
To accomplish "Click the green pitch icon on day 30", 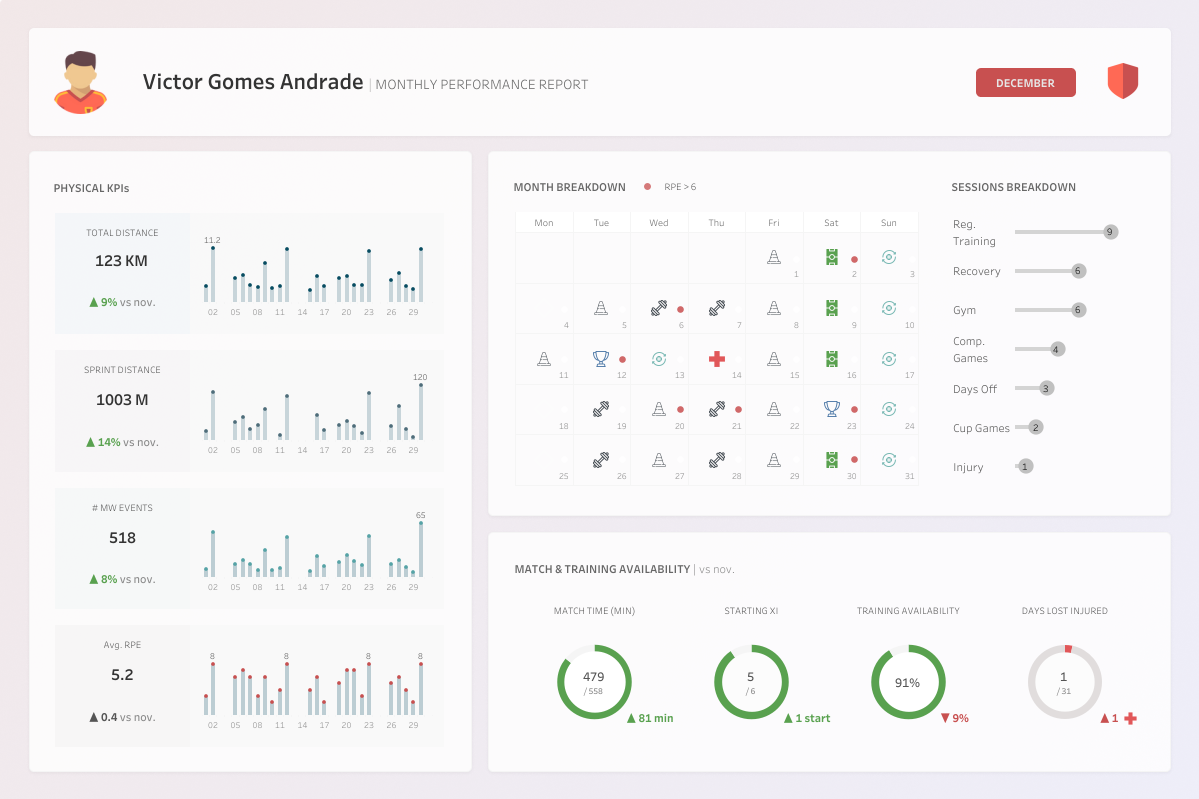I will pos(831,460).
